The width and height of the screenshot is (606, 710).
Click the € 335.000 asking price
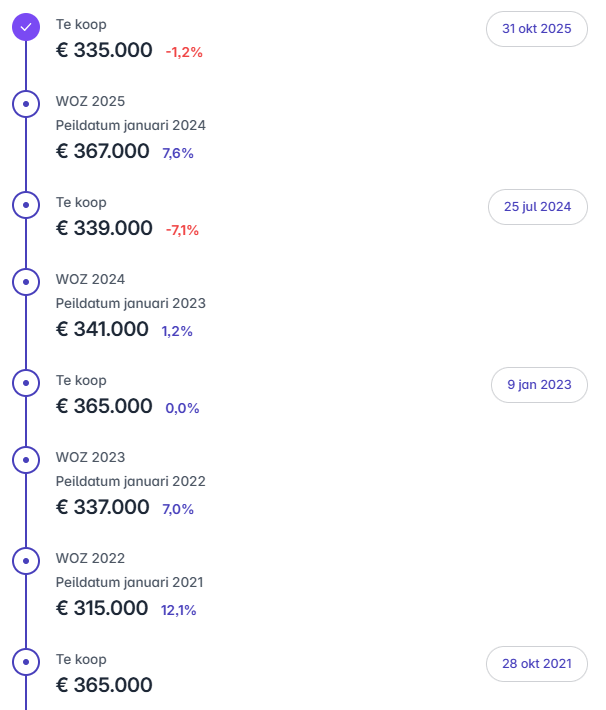(x=105, y=50)
